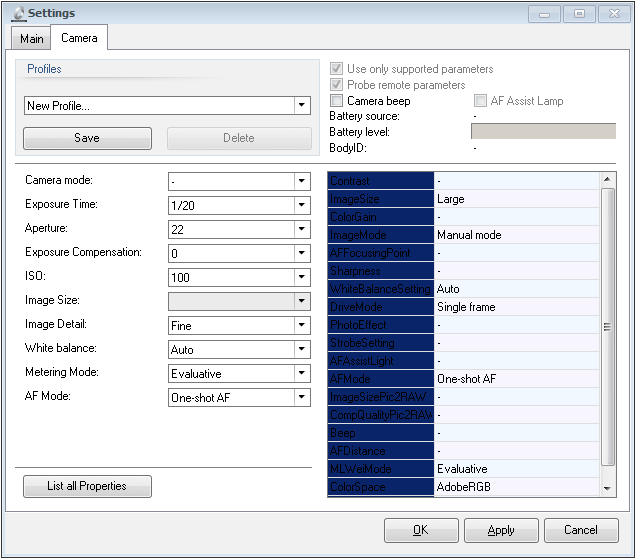Select the StrobeSetting property row
636x559 pixels.
pyautogui.click(x=463, y=343)
